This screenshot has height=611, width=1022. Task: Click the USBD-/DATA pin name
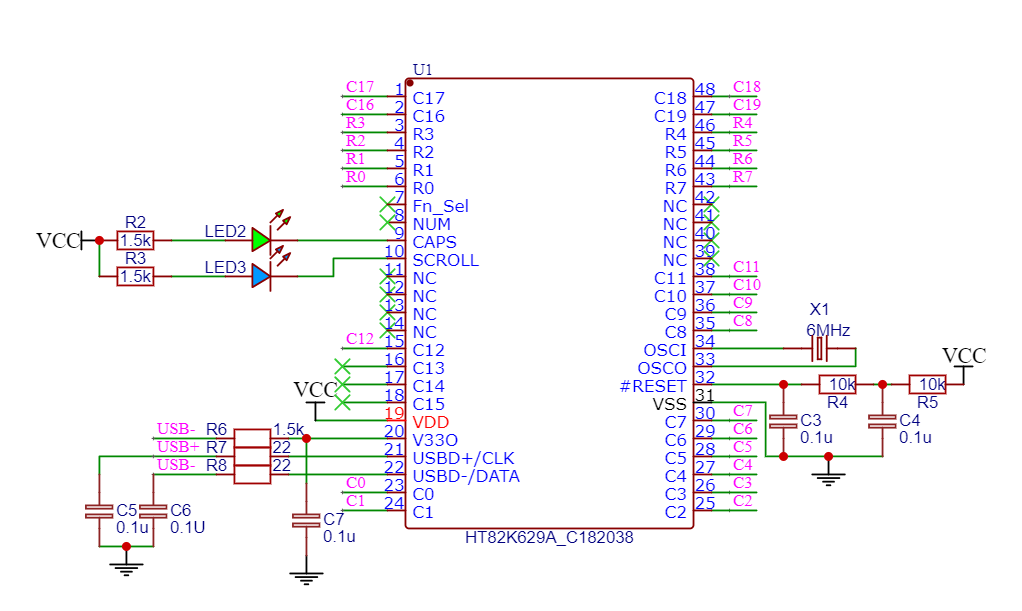[466, 476]
